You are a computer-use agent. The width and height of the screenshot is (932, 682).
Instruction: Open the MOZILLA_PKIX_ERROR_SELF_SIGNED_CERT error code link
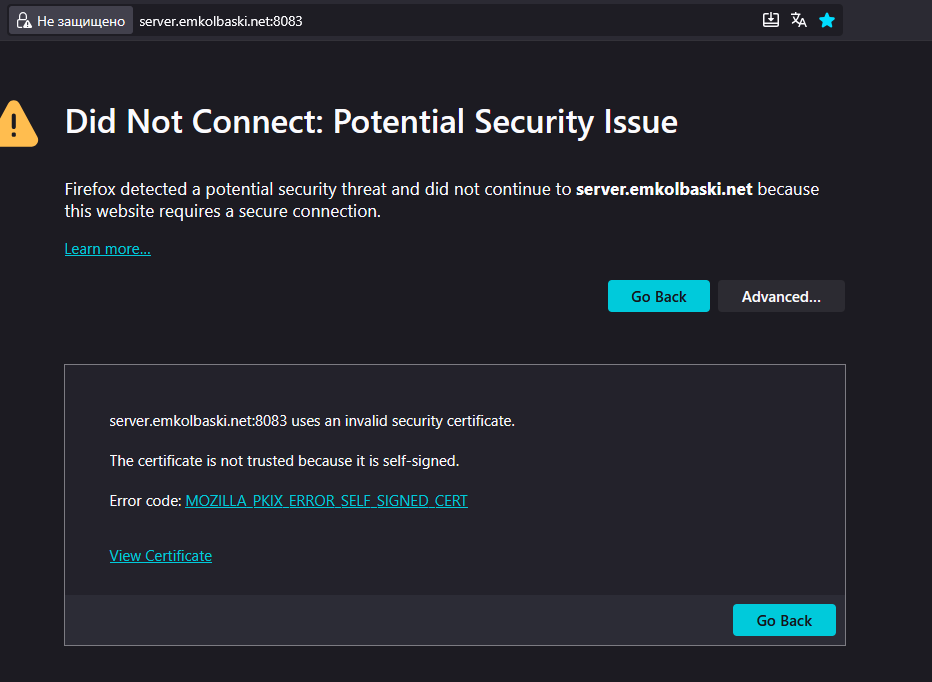click(x=326, y=501)
